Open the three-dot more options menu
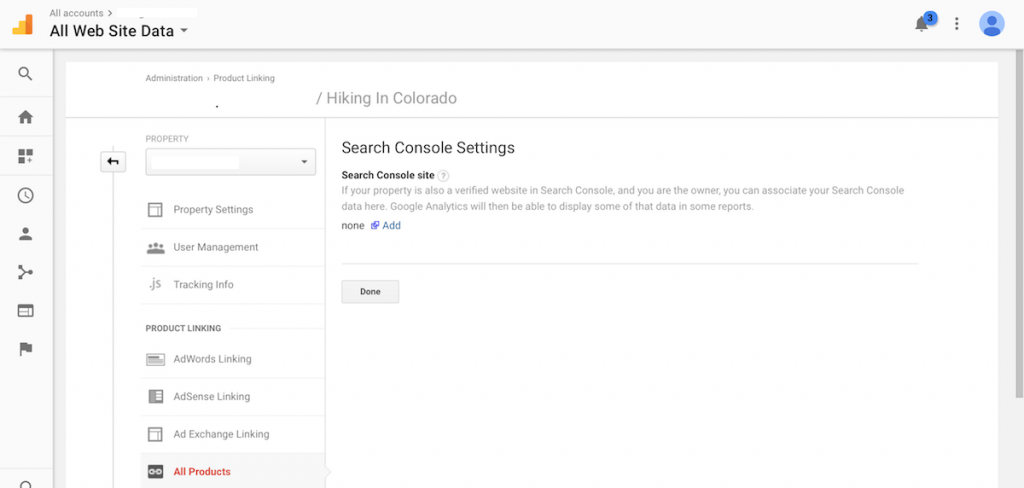 (x=957, y=24)
